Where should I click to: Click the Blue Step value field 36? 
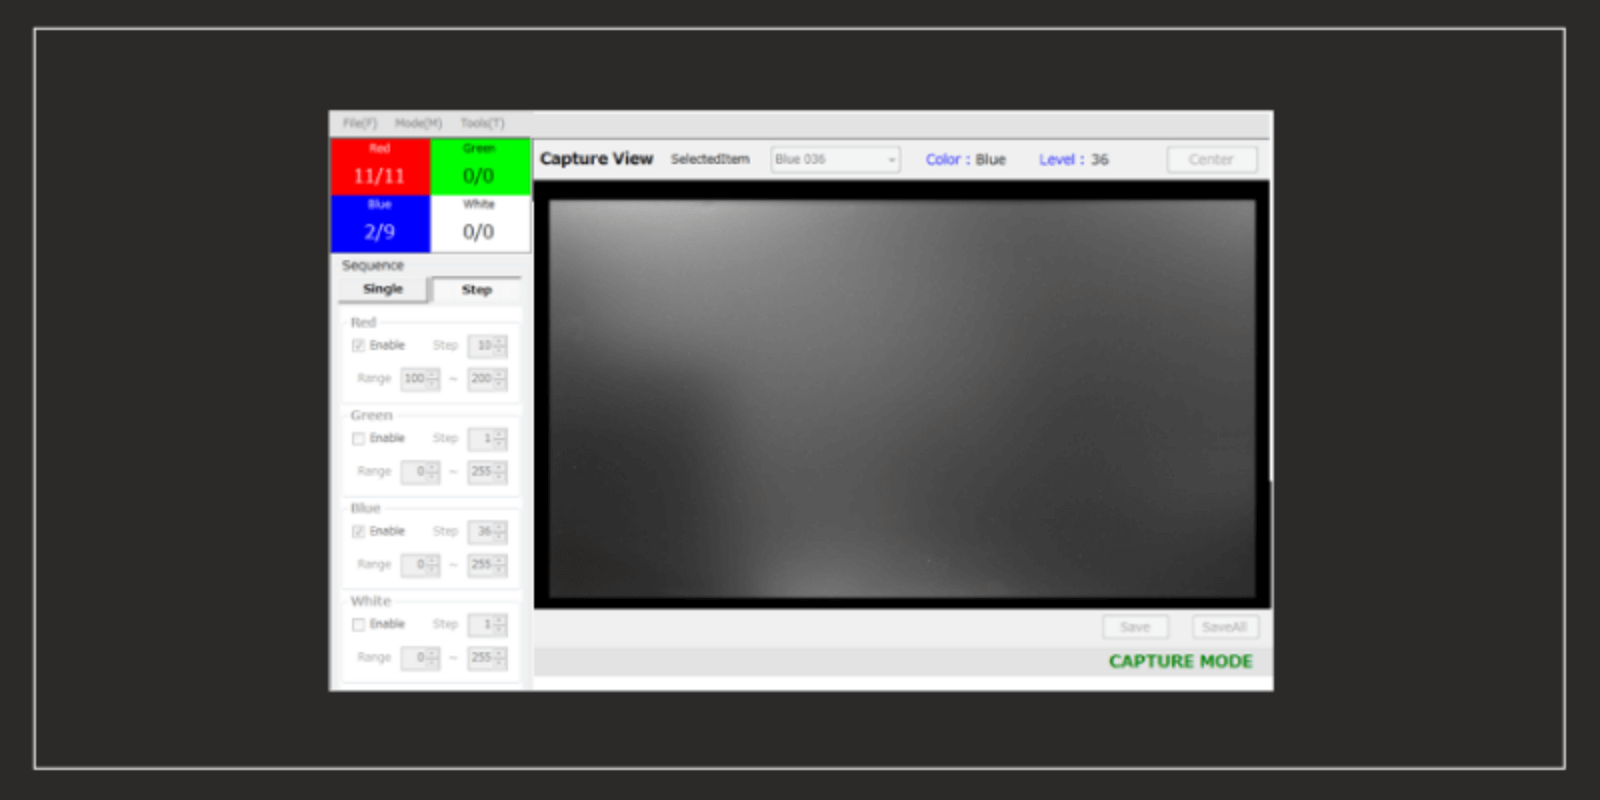click(x=487, y=532)
